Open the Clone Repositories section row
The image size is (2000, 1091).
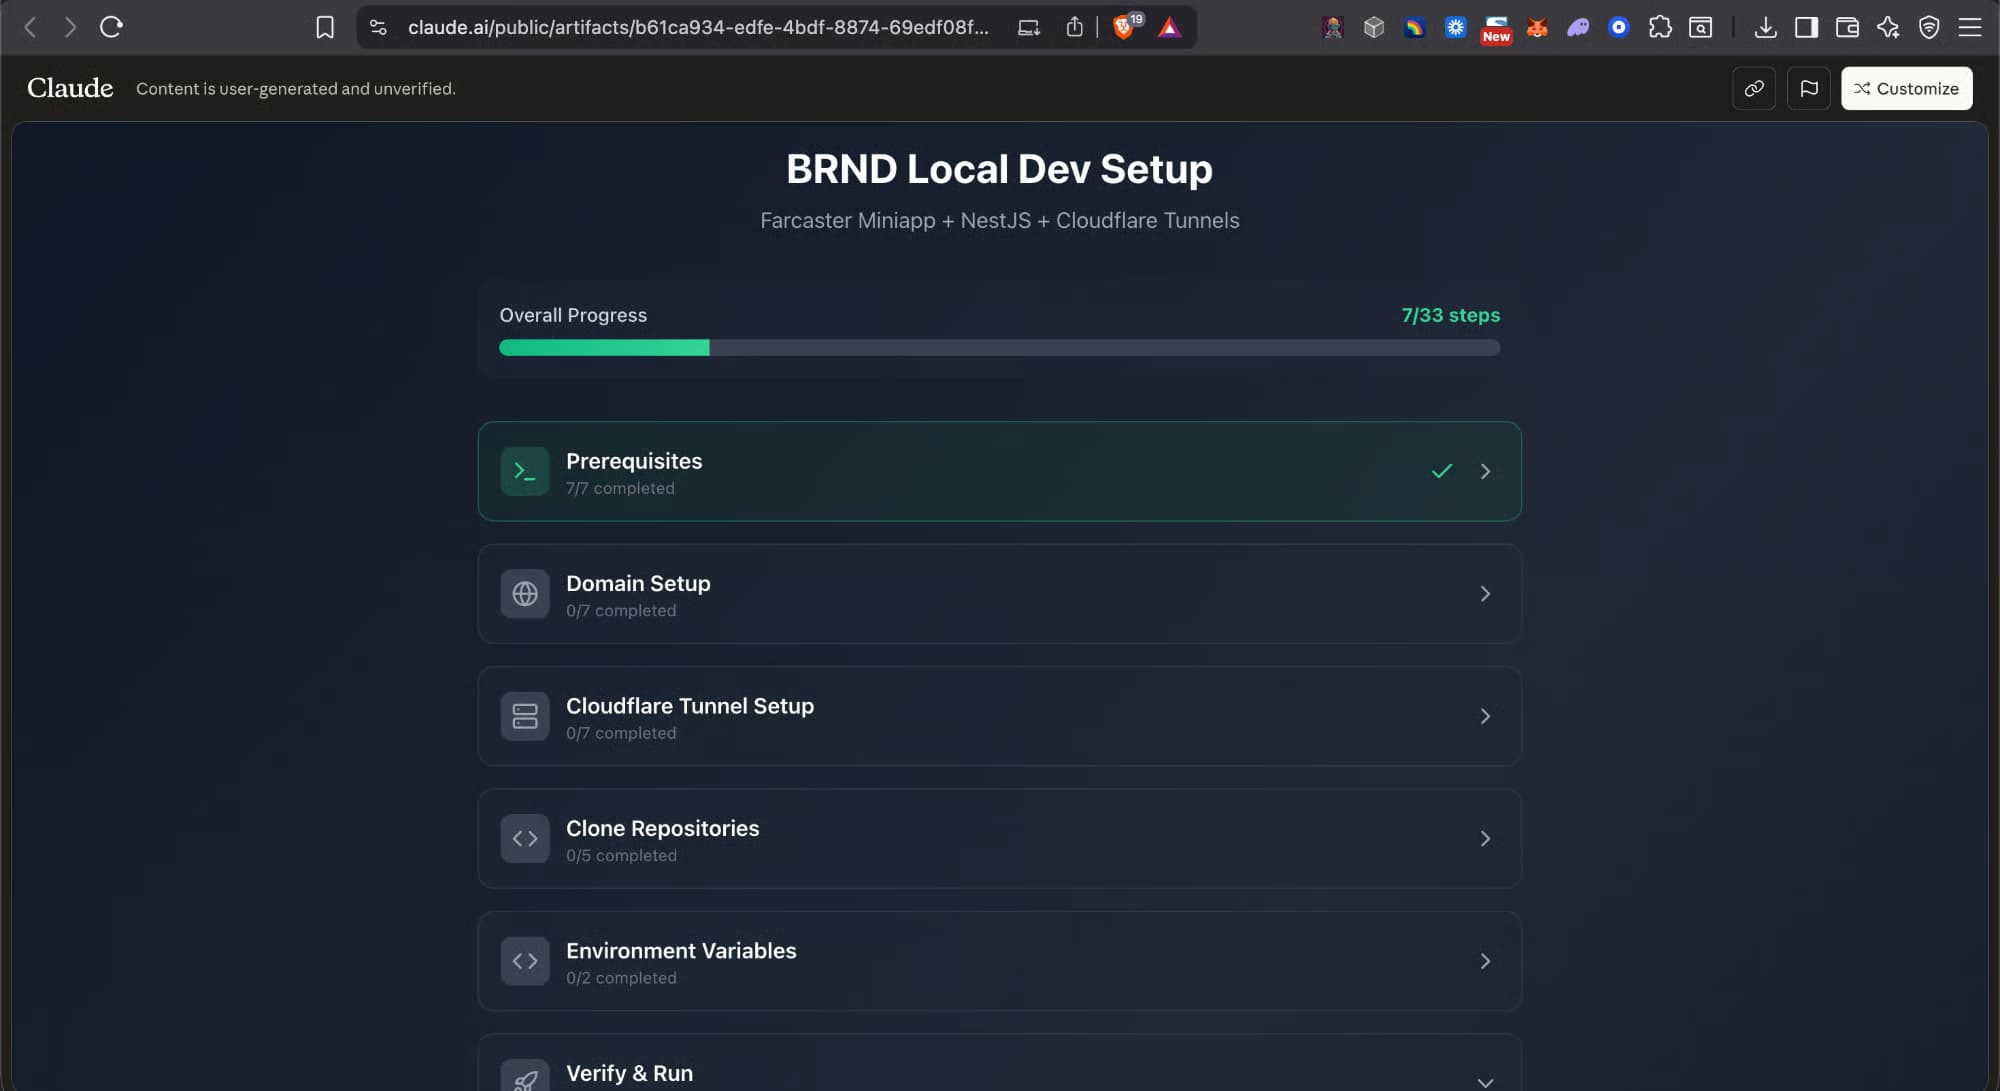[x=1000, y=839]
